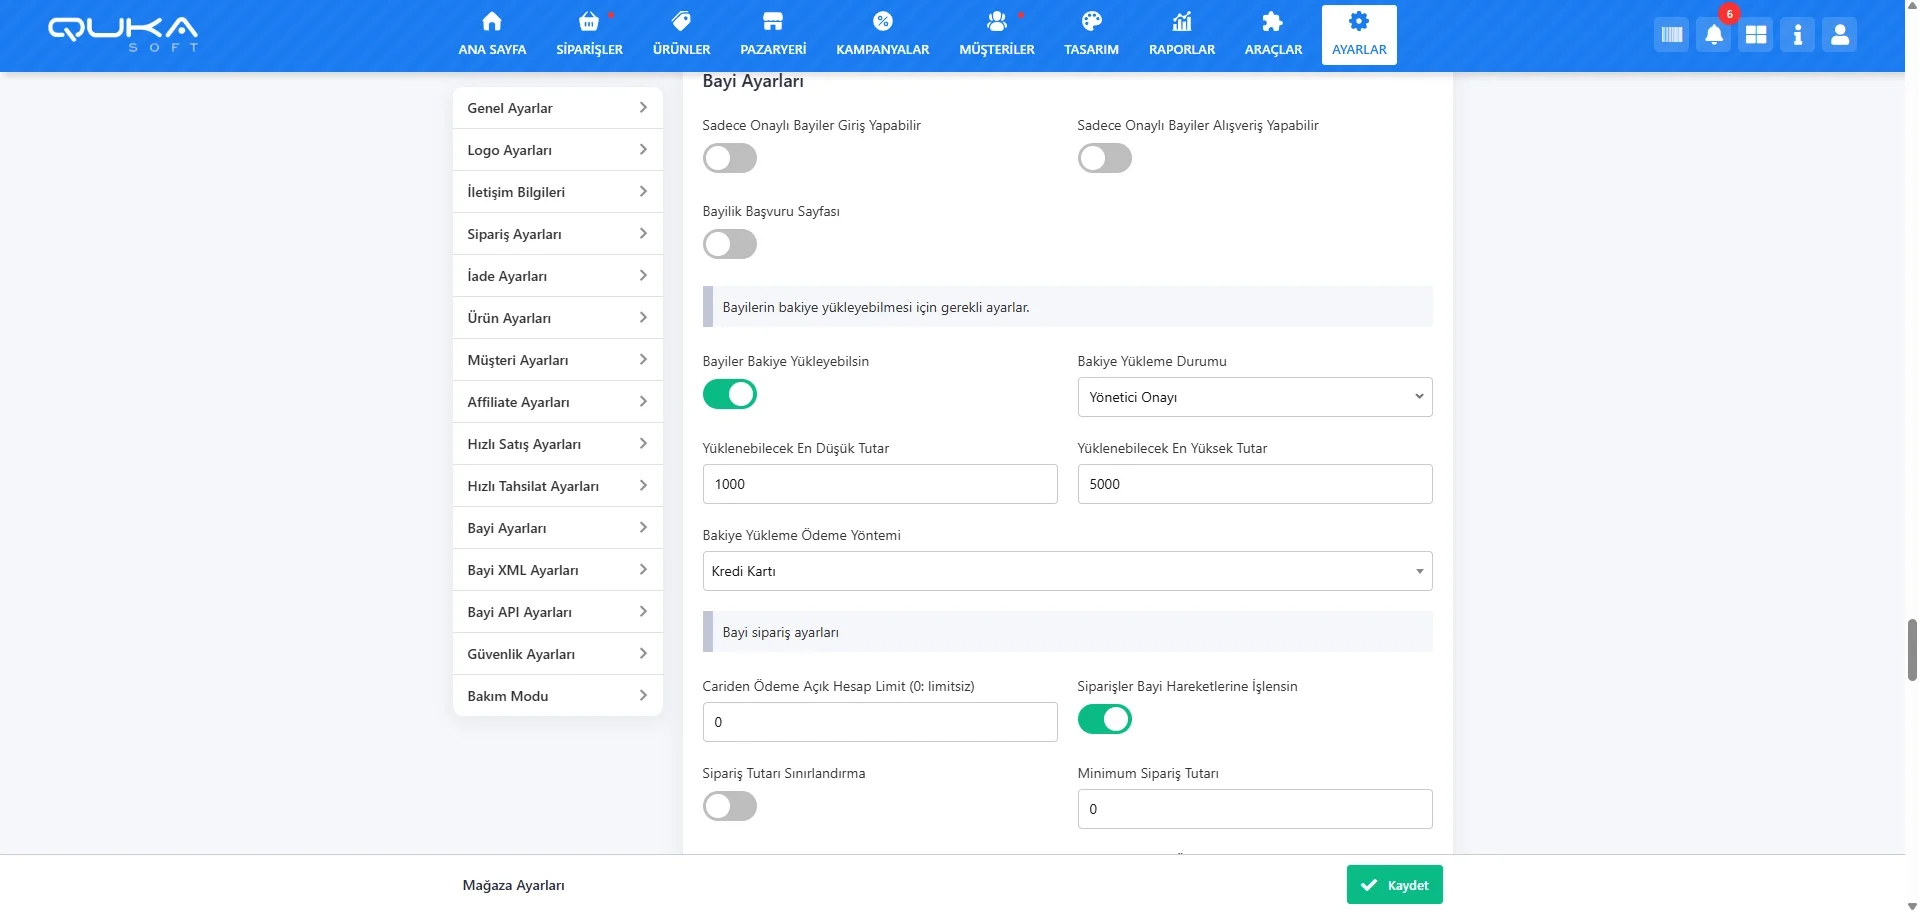Open Bakiye Yükleme Ödeme Yöntemi dropdown

pyautogui.click(x=1067, y=571)
